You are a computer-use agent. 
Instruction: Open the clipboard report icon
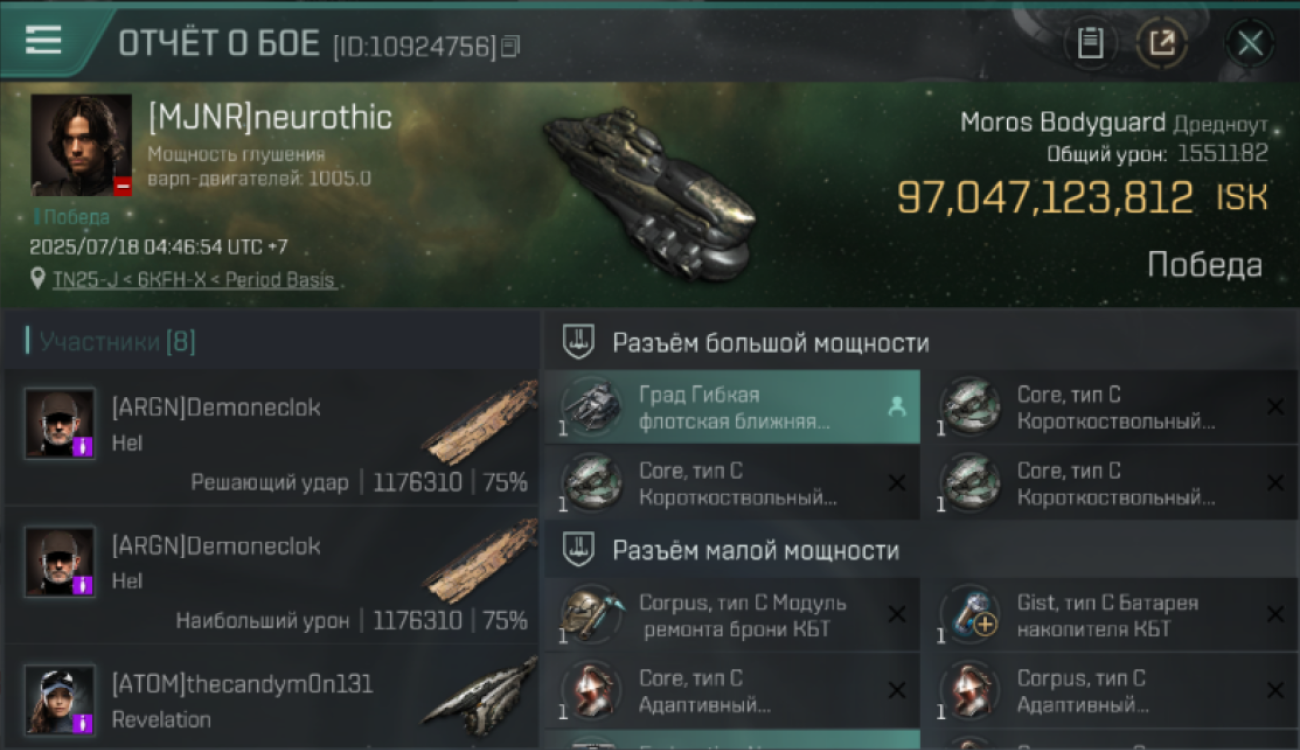[x=1090, y=43]
